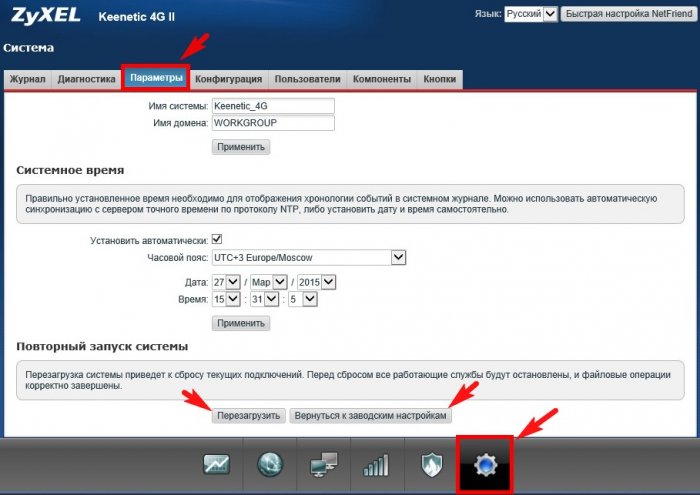Open the Компоненты tab
700x495 pixels.
click(x=382, y=79)
